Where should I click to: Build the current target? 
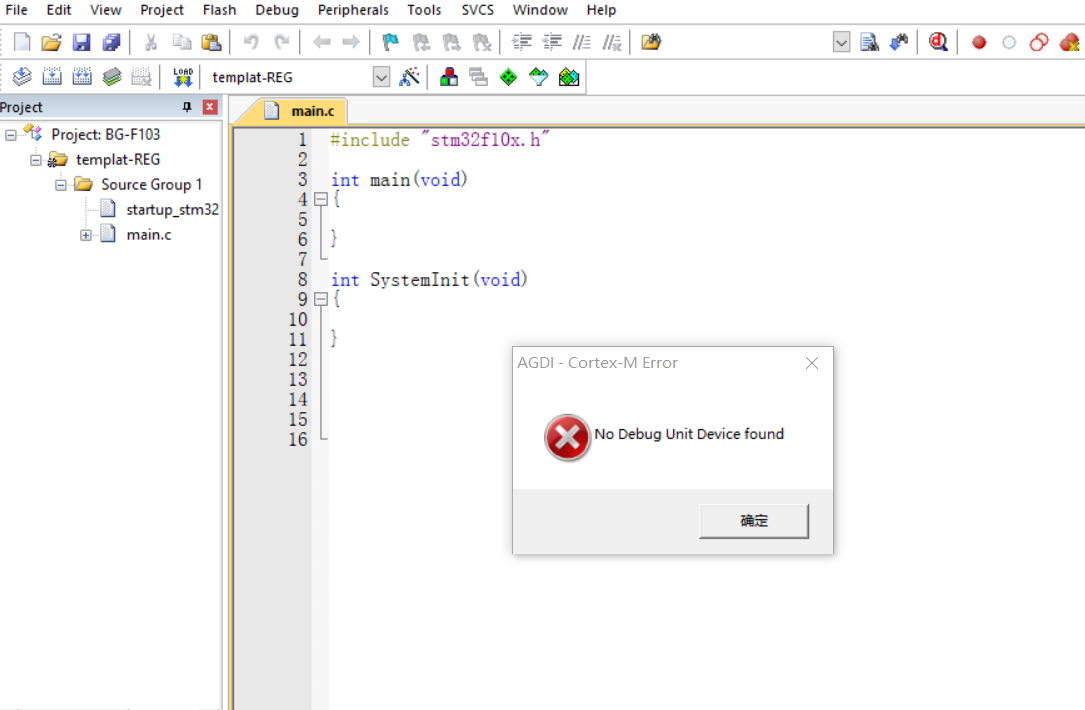[x=51, y=76]
